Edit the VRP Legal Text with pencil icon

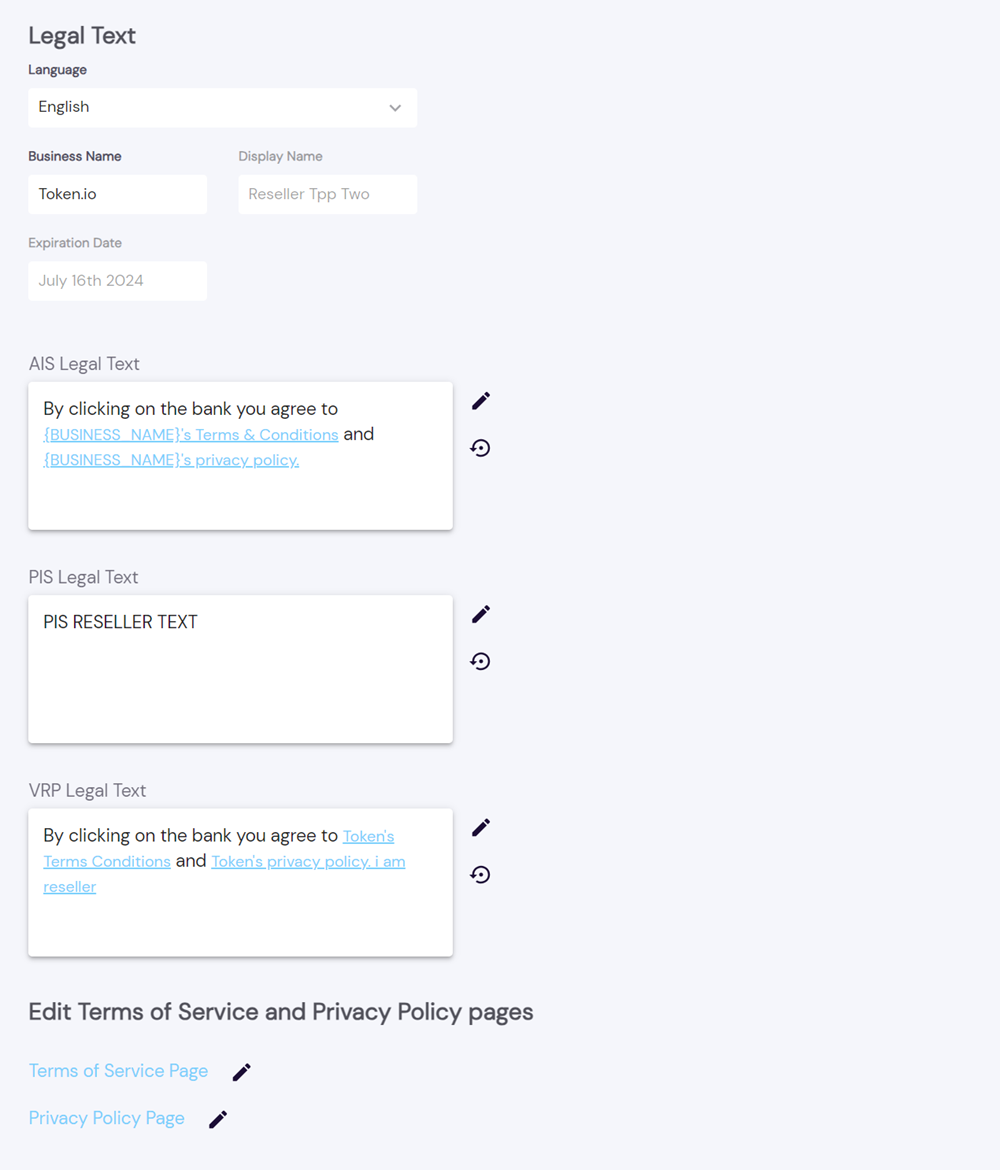click(x=481, y=828)
